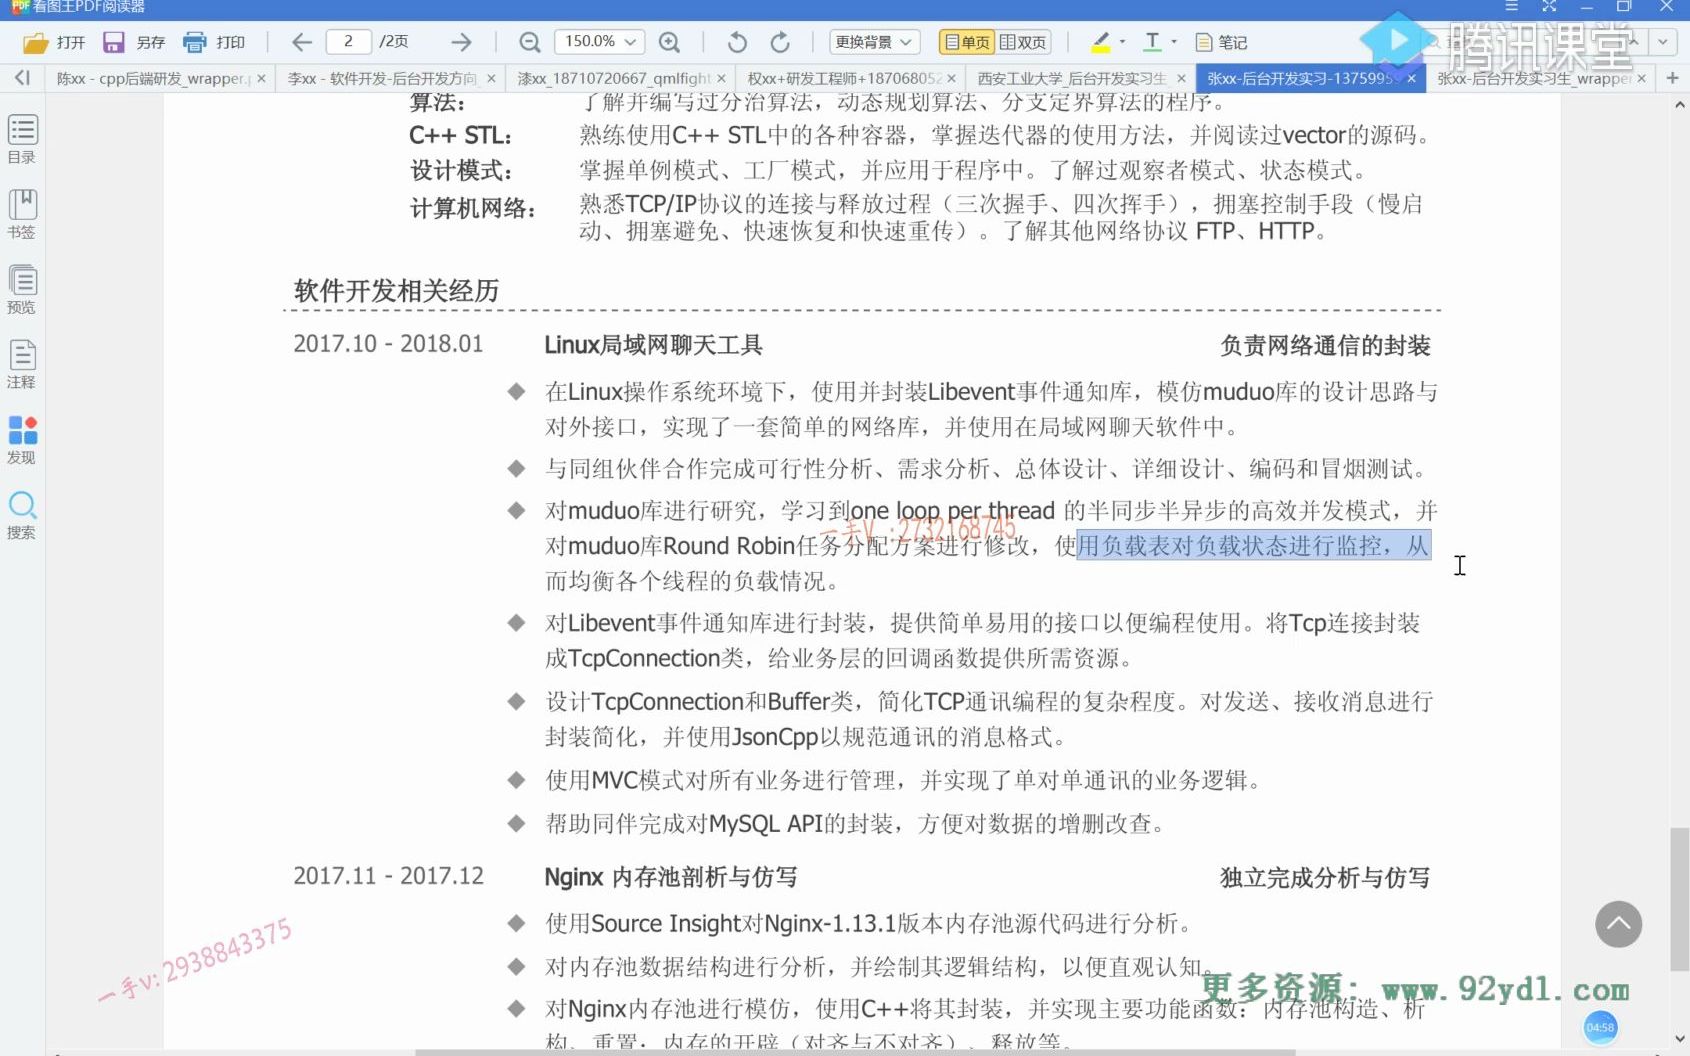Click the C++ STL: skill label
Screen dimensions: 1690x1056
461,137
